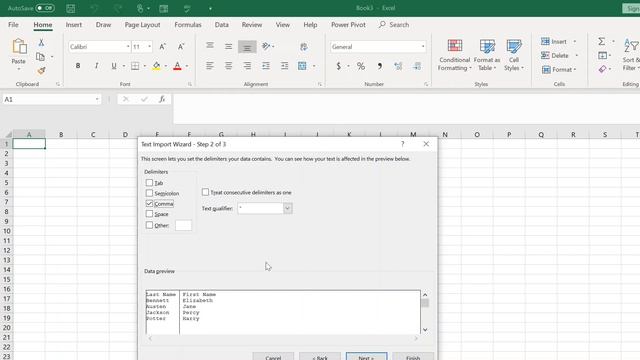Apply Comma Style format
640x360 pixels.
(380, 66)
